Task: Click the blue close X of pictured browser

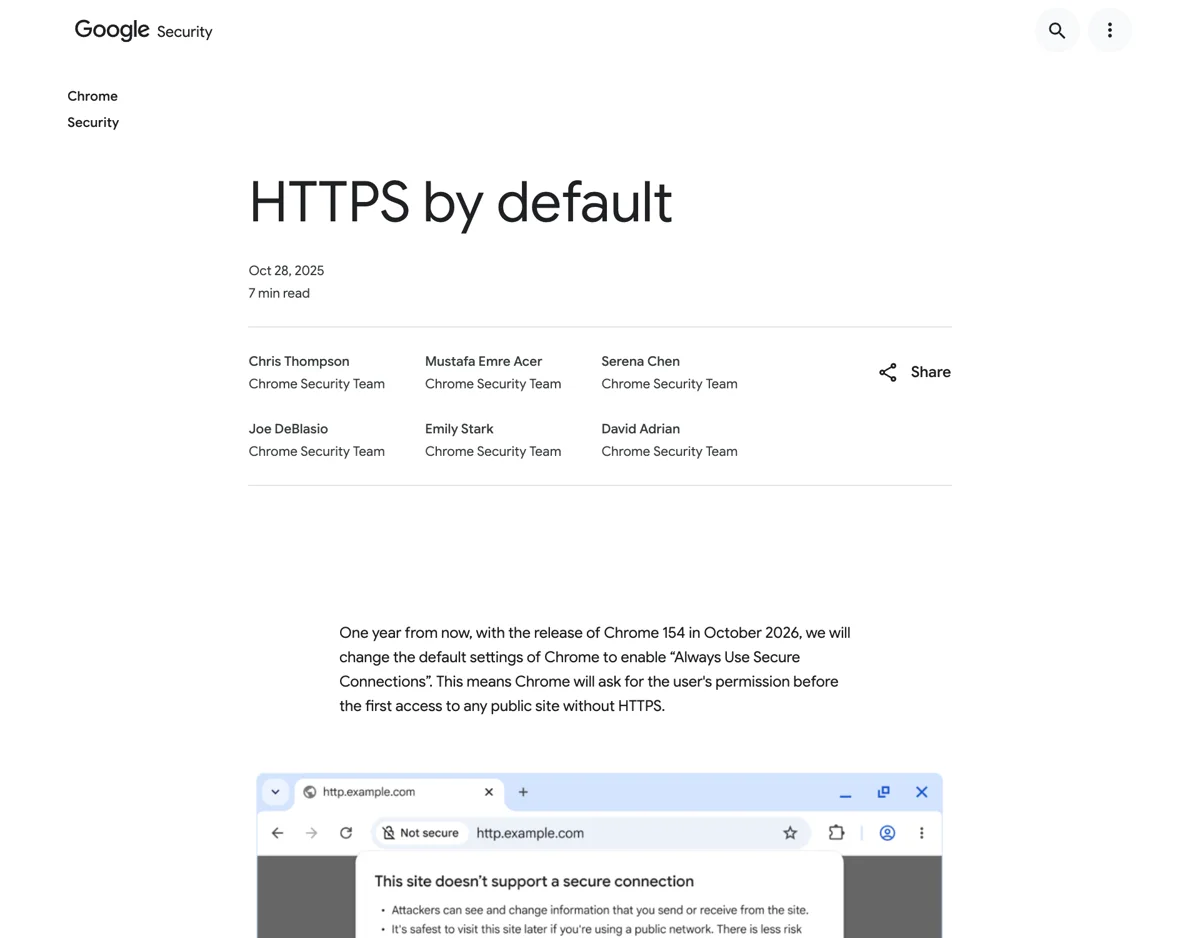Action: [x=922, y=792]
